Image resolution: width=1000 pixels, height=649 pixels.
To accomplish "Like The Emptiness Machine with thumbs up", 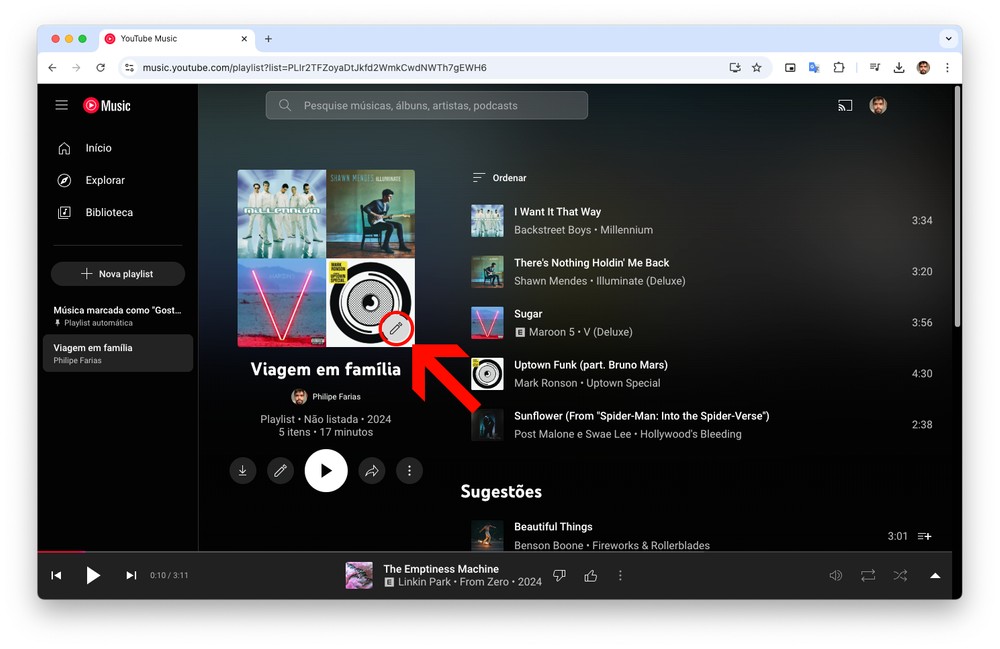I will [x=591, y=576].
